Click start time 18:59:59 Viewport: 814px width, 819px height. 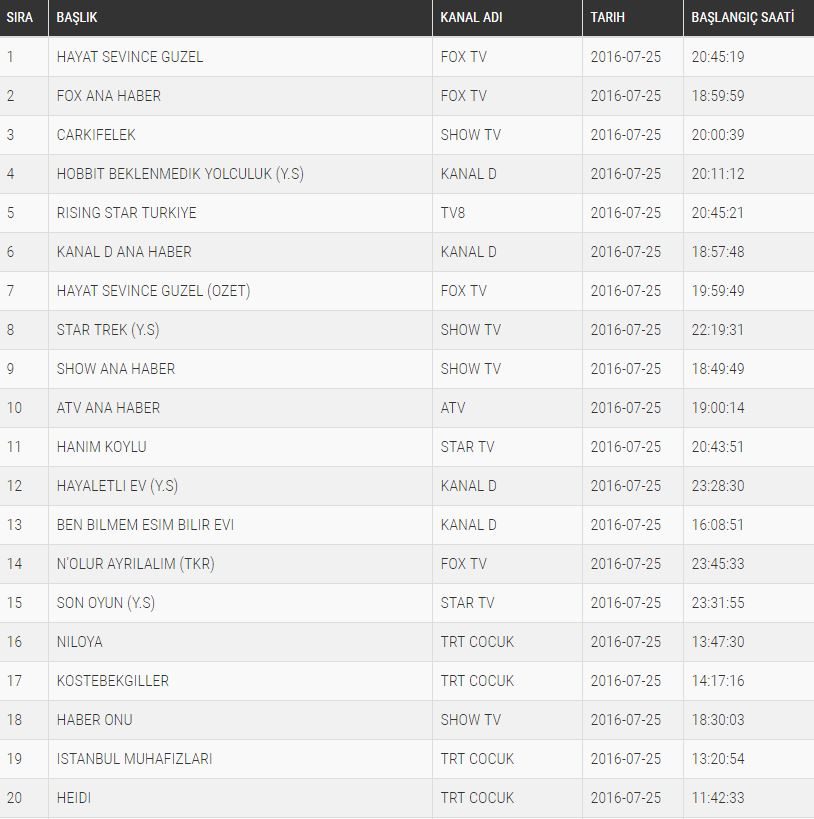[x=718, y=96]
